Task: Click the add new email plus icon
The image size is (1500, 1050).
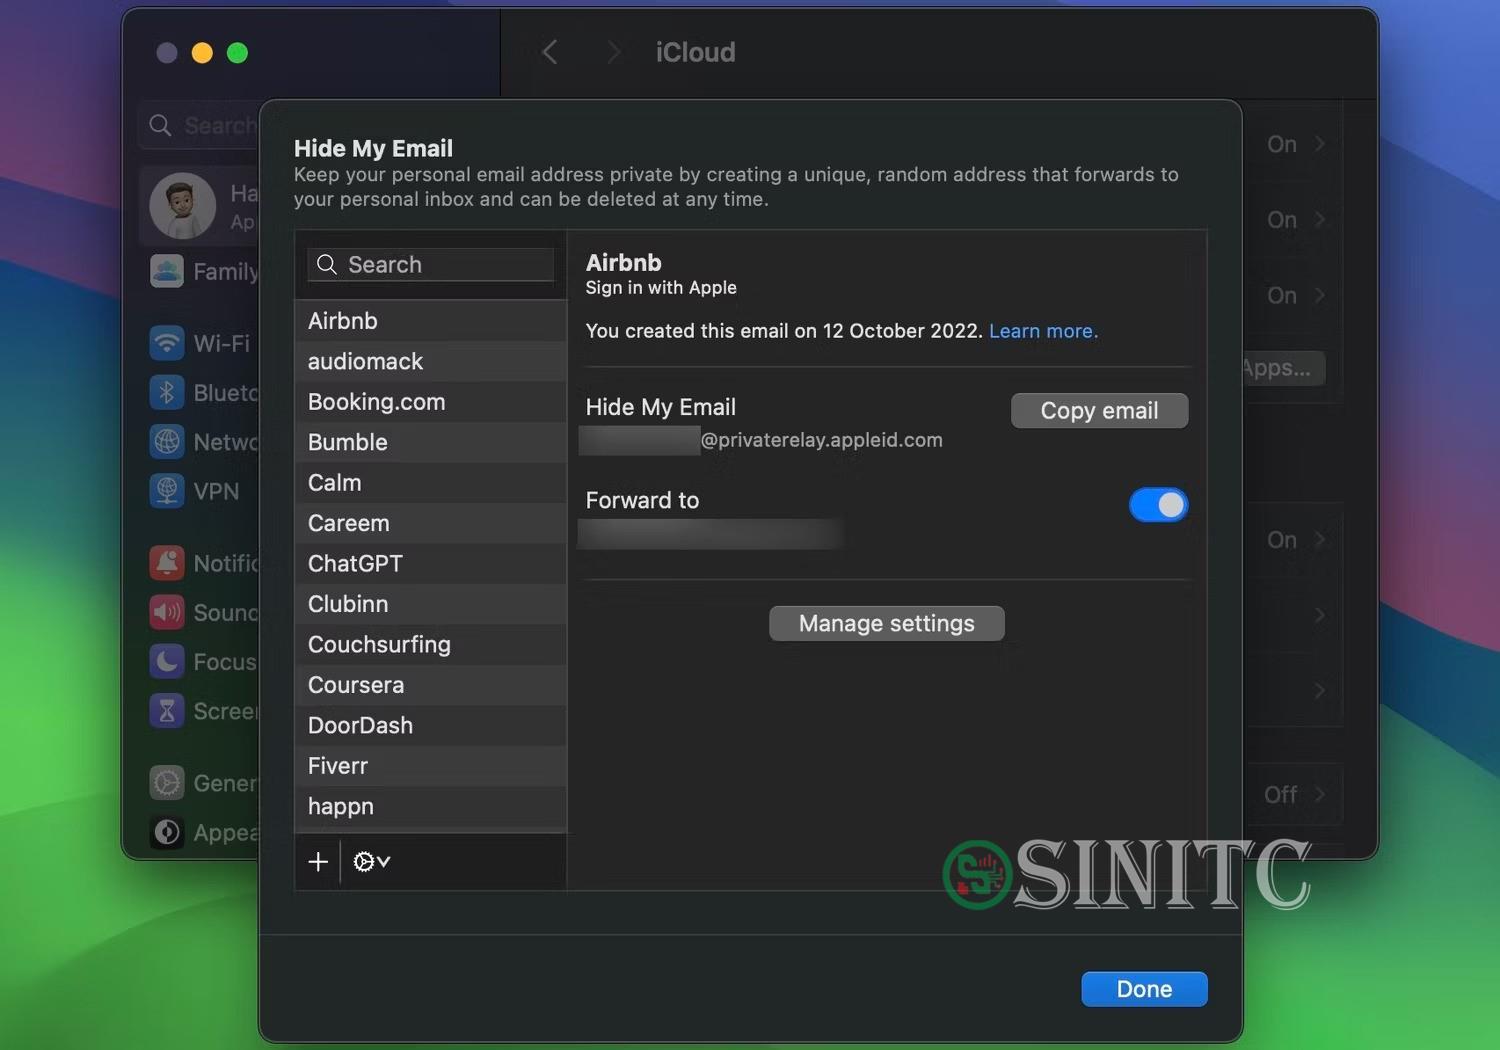Action: (x=318, y=861)
